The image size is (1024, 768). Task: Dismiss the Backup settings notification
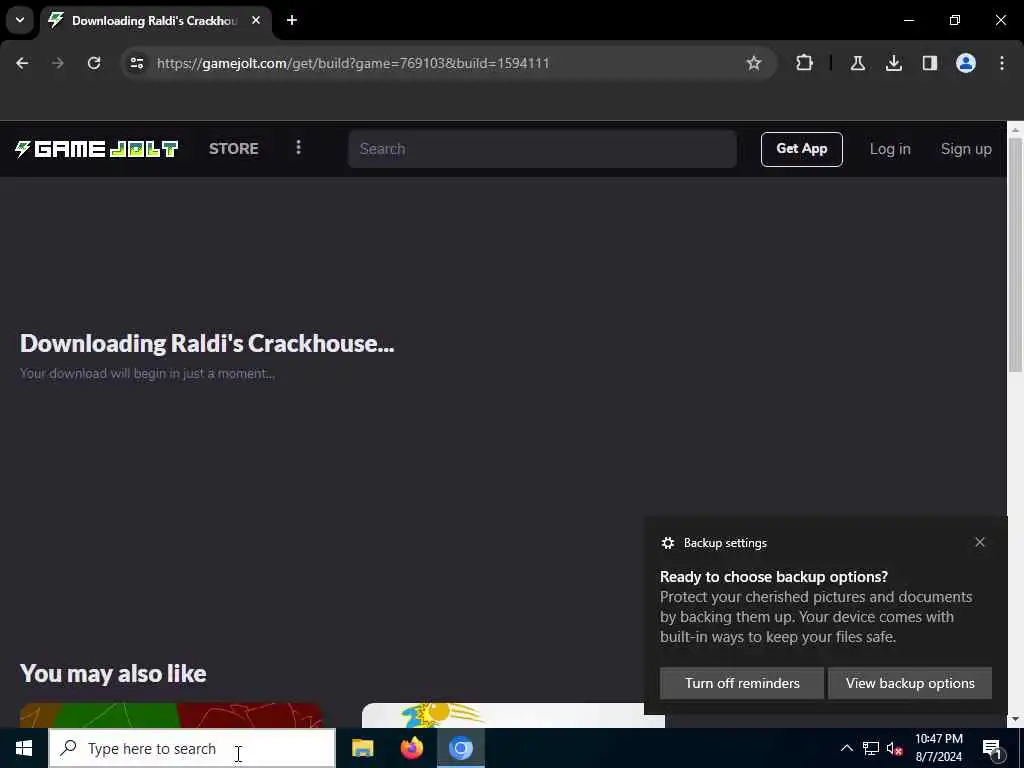pyautogui.click(x=980, y=542)
